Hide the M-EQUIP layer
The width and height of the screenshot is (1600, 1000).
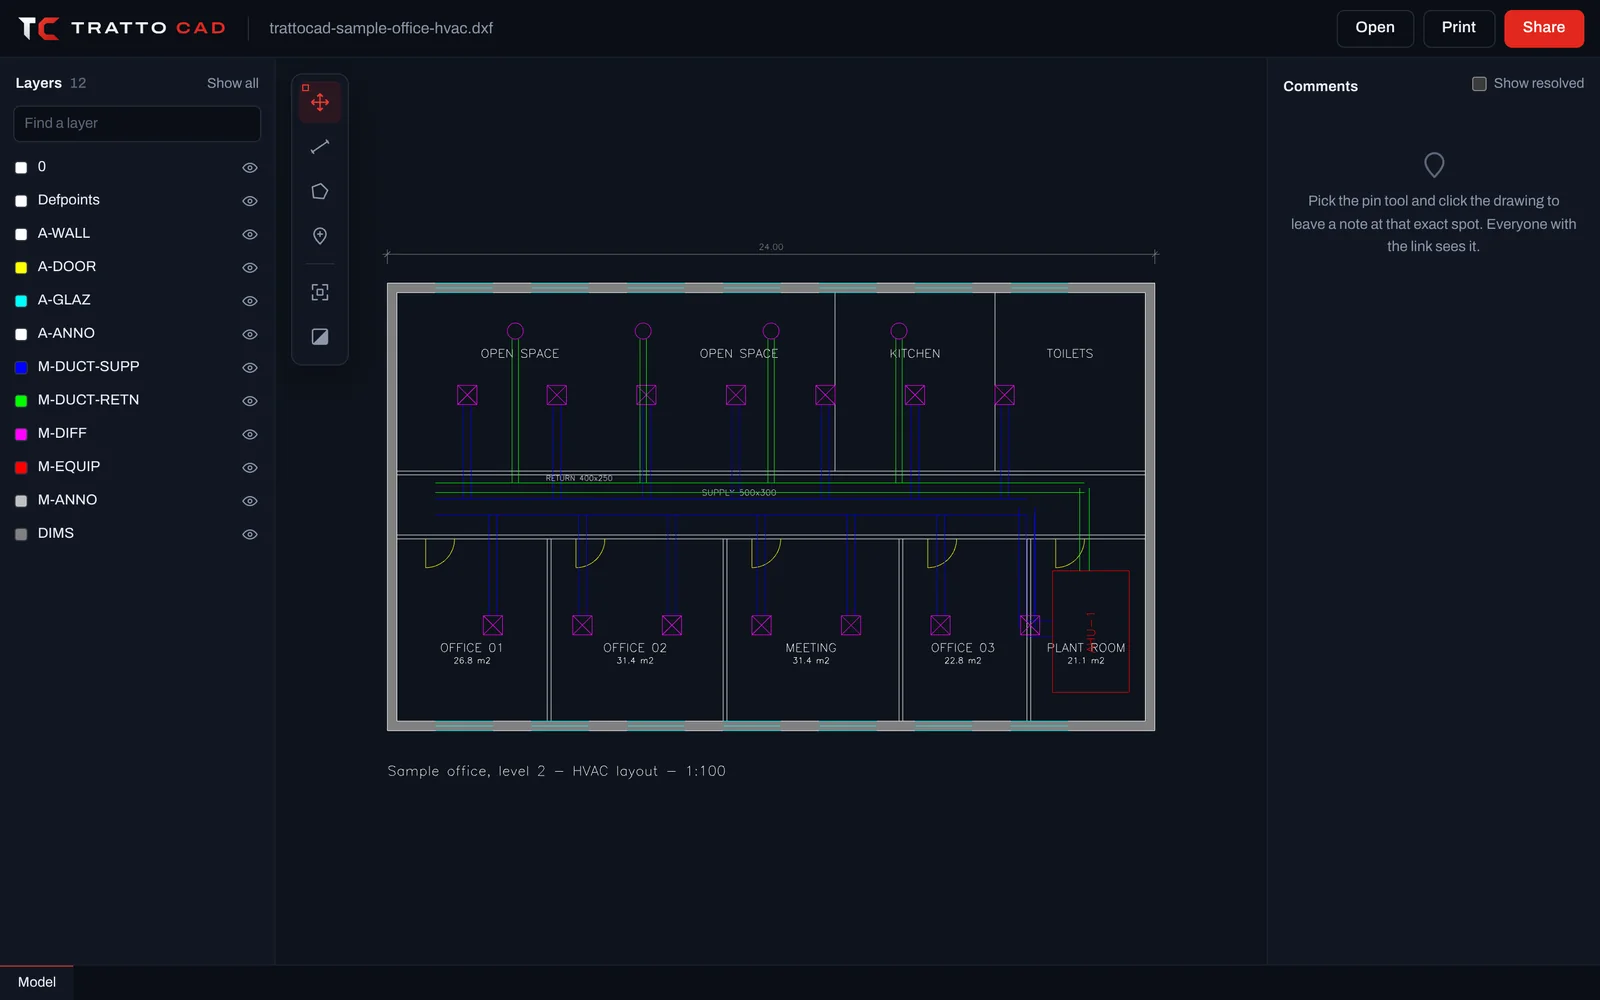250,468
